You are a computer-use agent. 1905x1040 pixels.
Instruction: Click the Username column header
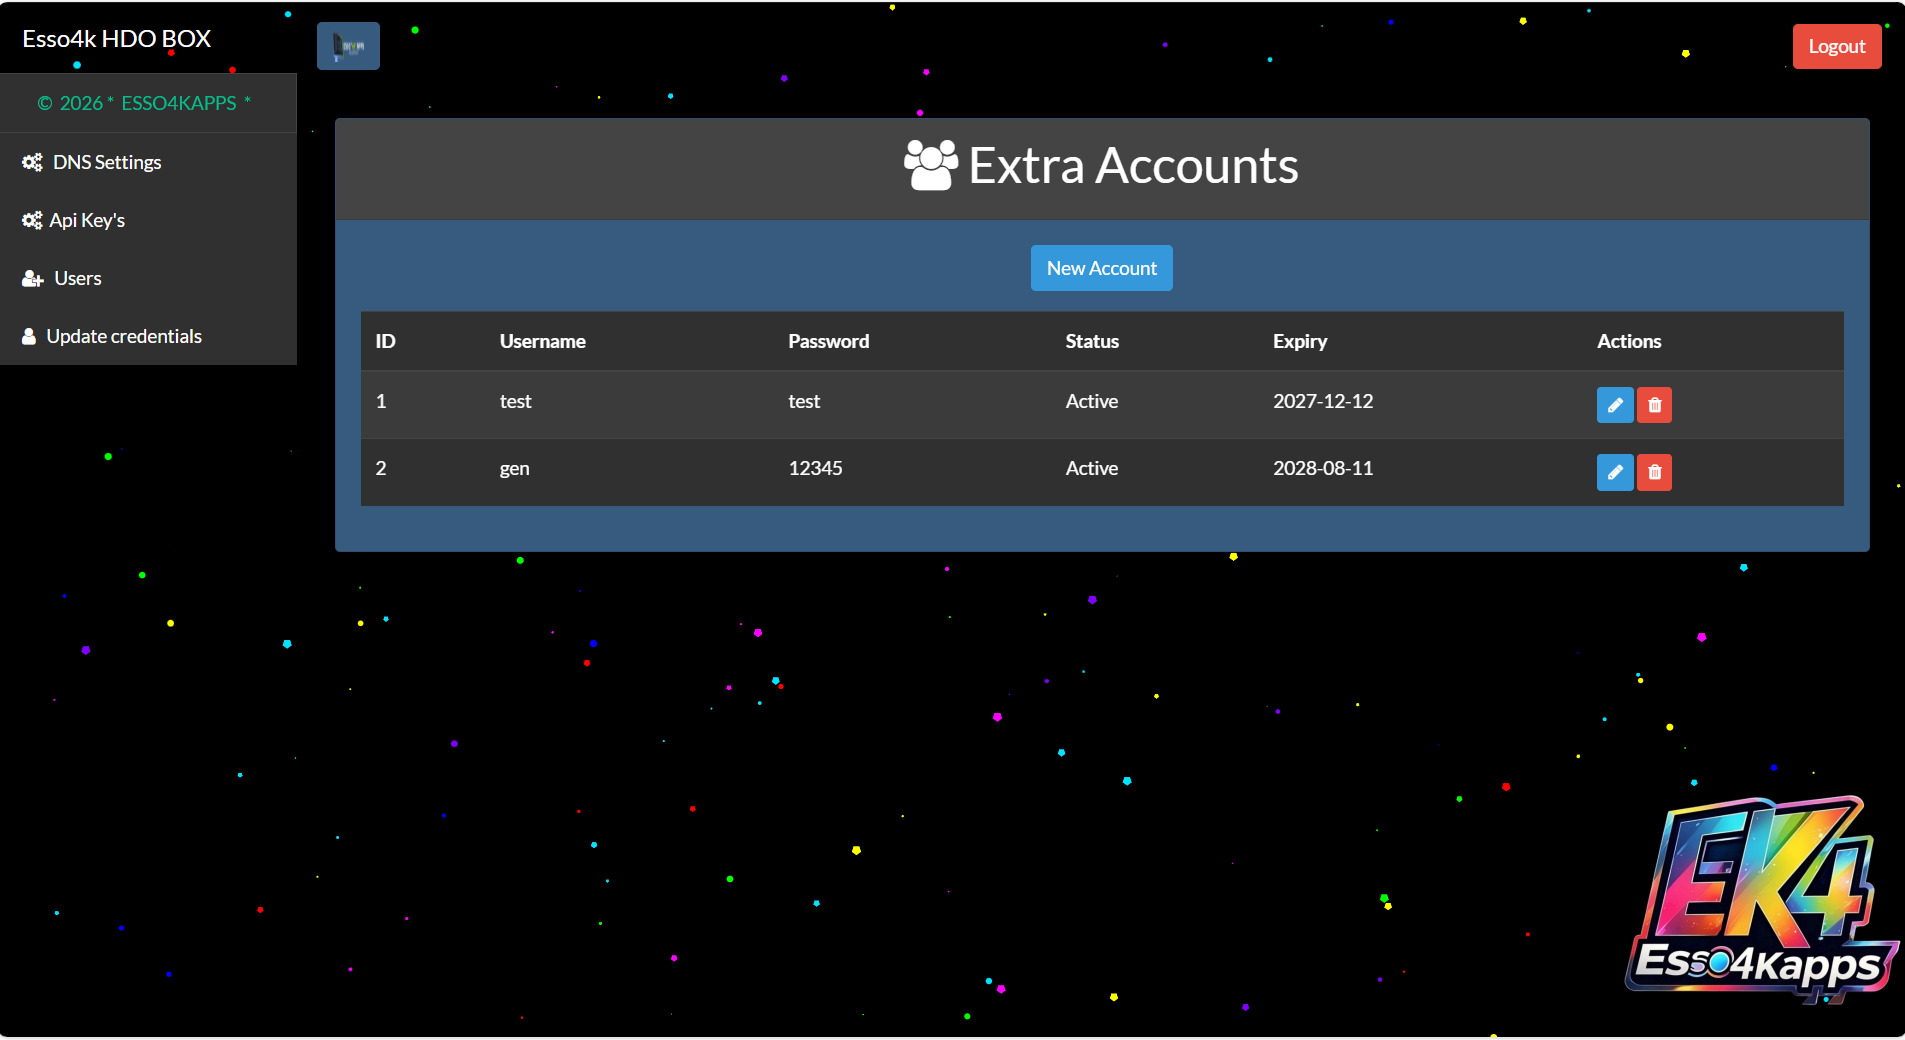pos(542,341)
